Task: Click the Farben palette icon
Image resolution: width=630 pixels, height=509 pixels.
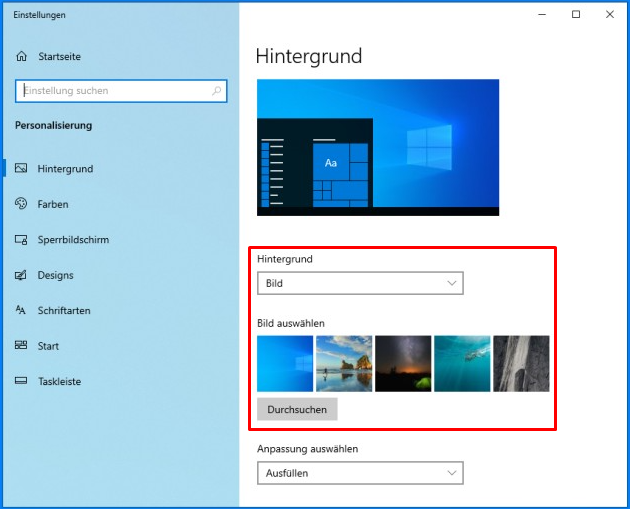Action: 21,204
